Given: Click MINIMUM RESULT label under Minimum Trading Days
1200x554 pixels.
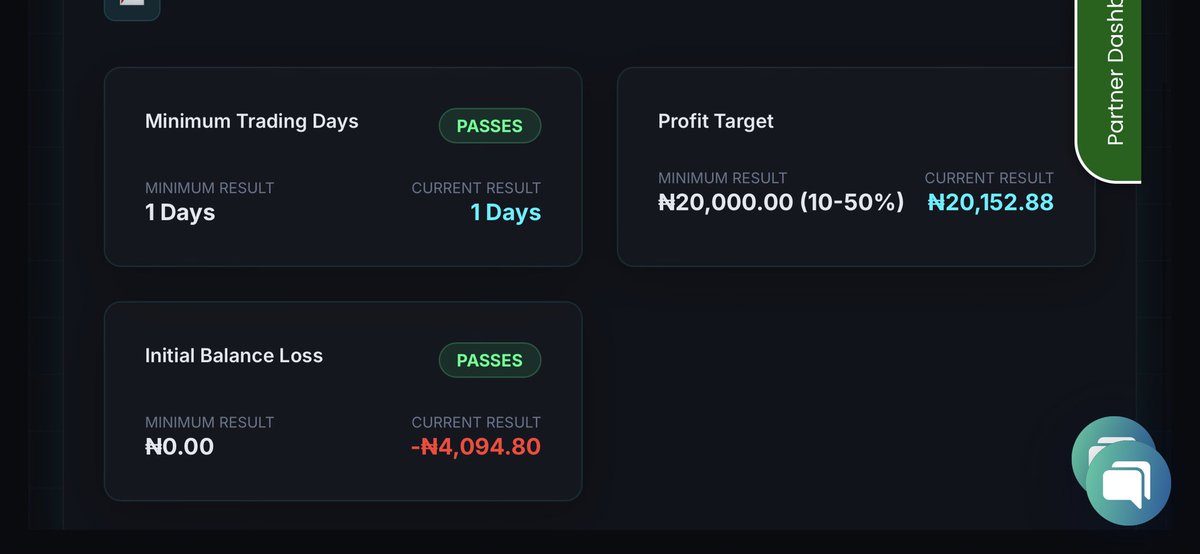Looking at the screenshot, I should [210, 188].
